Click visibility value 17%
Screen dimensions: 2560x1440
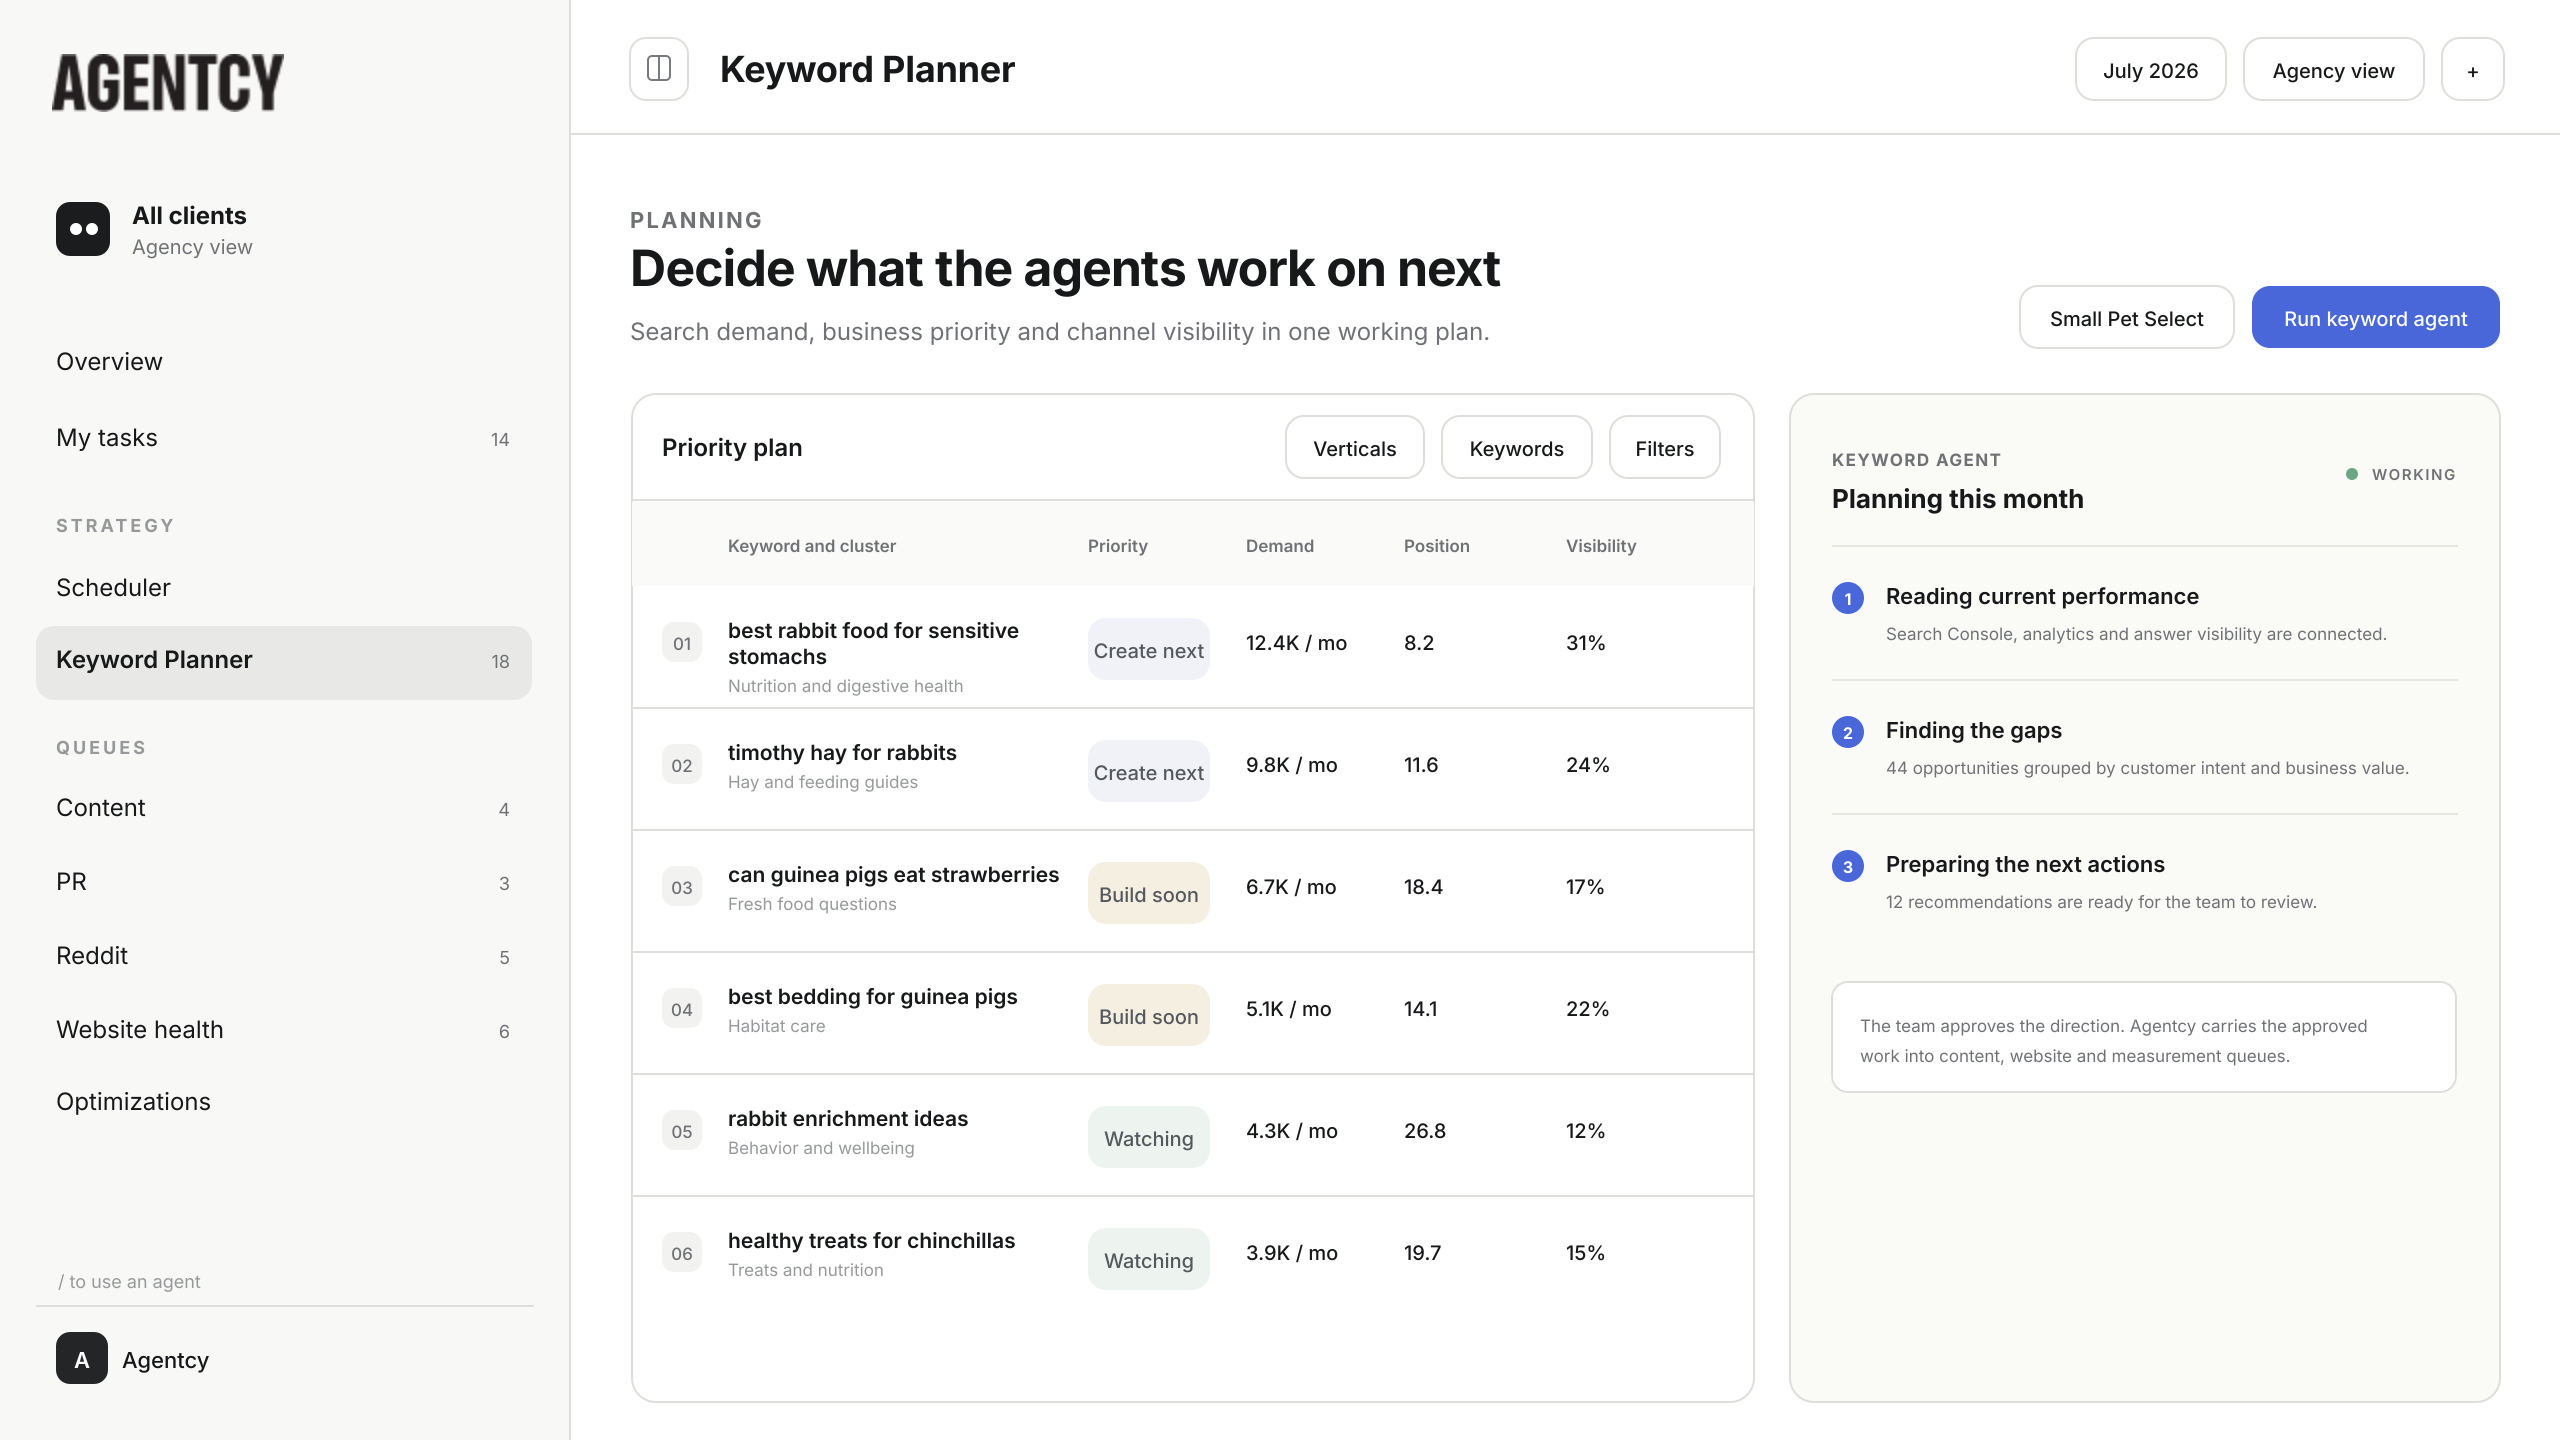pos(1584,887)
